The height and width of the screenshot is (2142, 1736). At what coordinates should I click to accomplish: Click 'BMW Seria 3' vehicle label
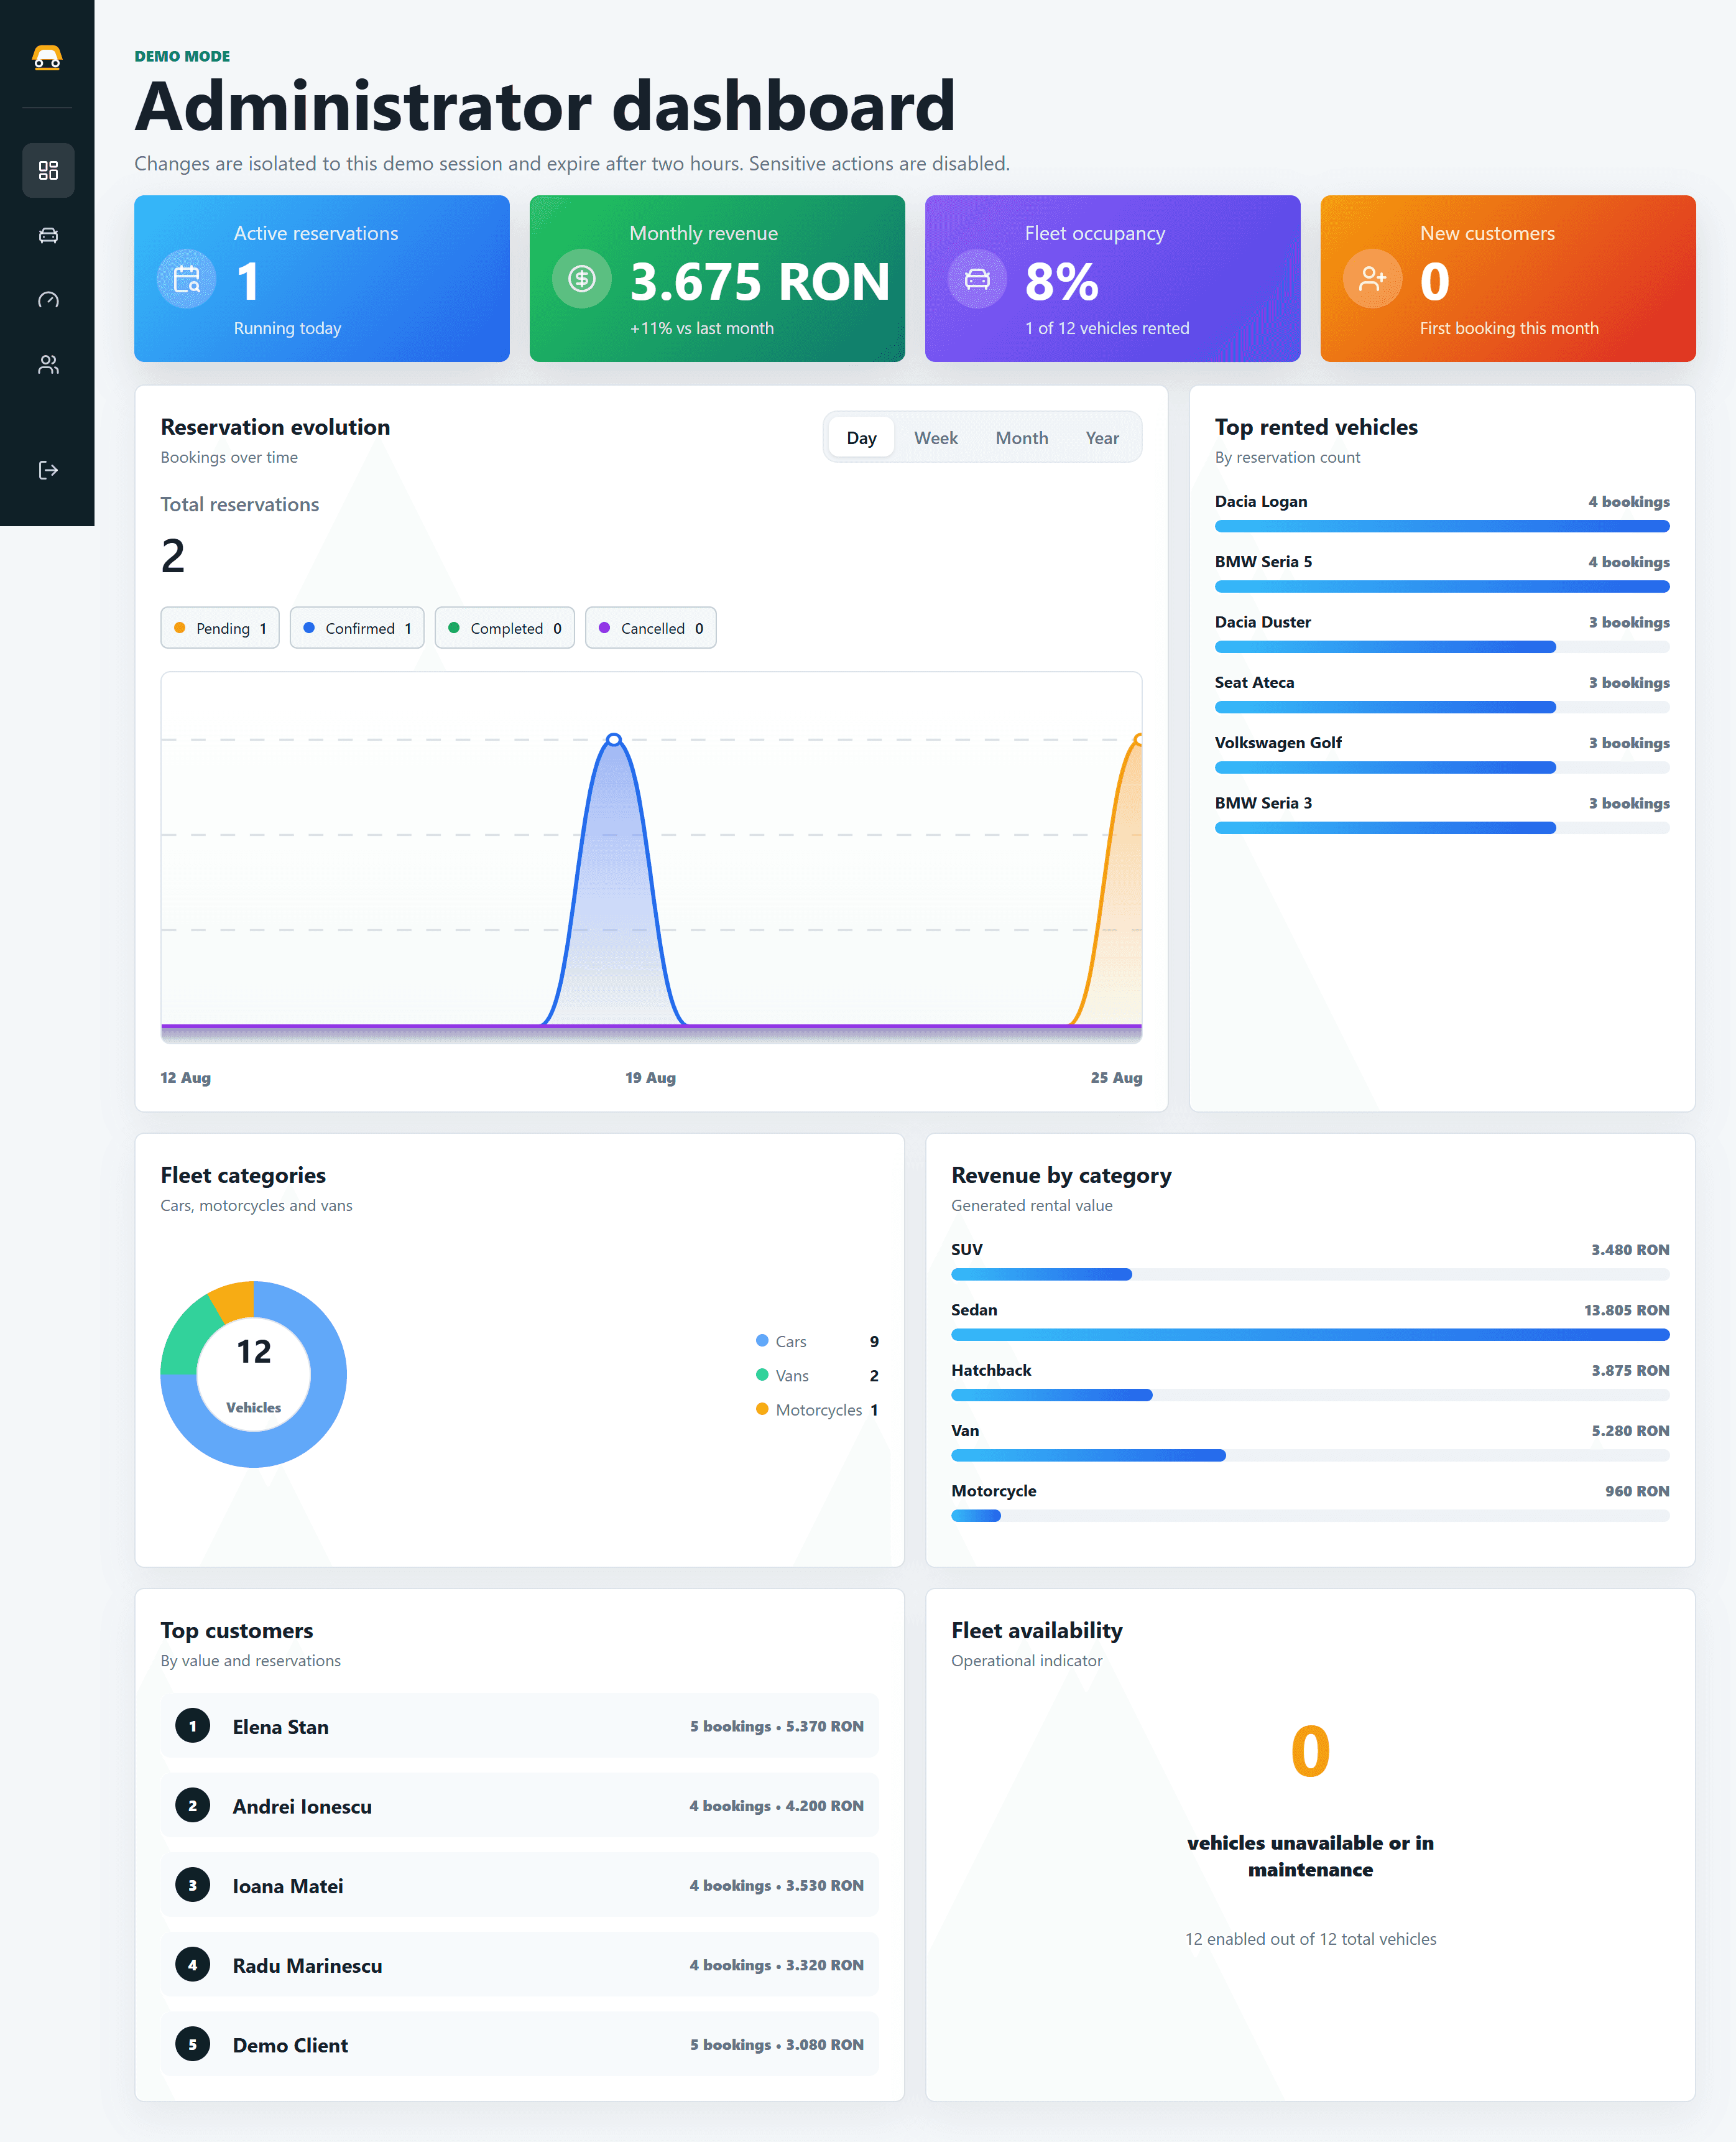[x=1263, y=803]
